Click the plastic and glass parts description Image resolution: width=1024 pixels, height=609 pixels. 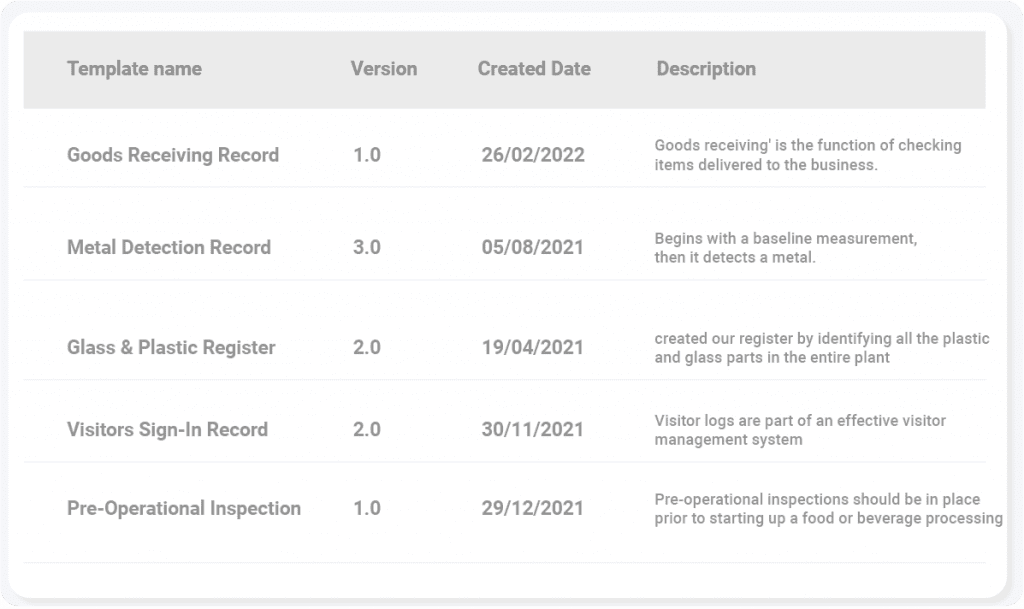[x=821, y=348]
